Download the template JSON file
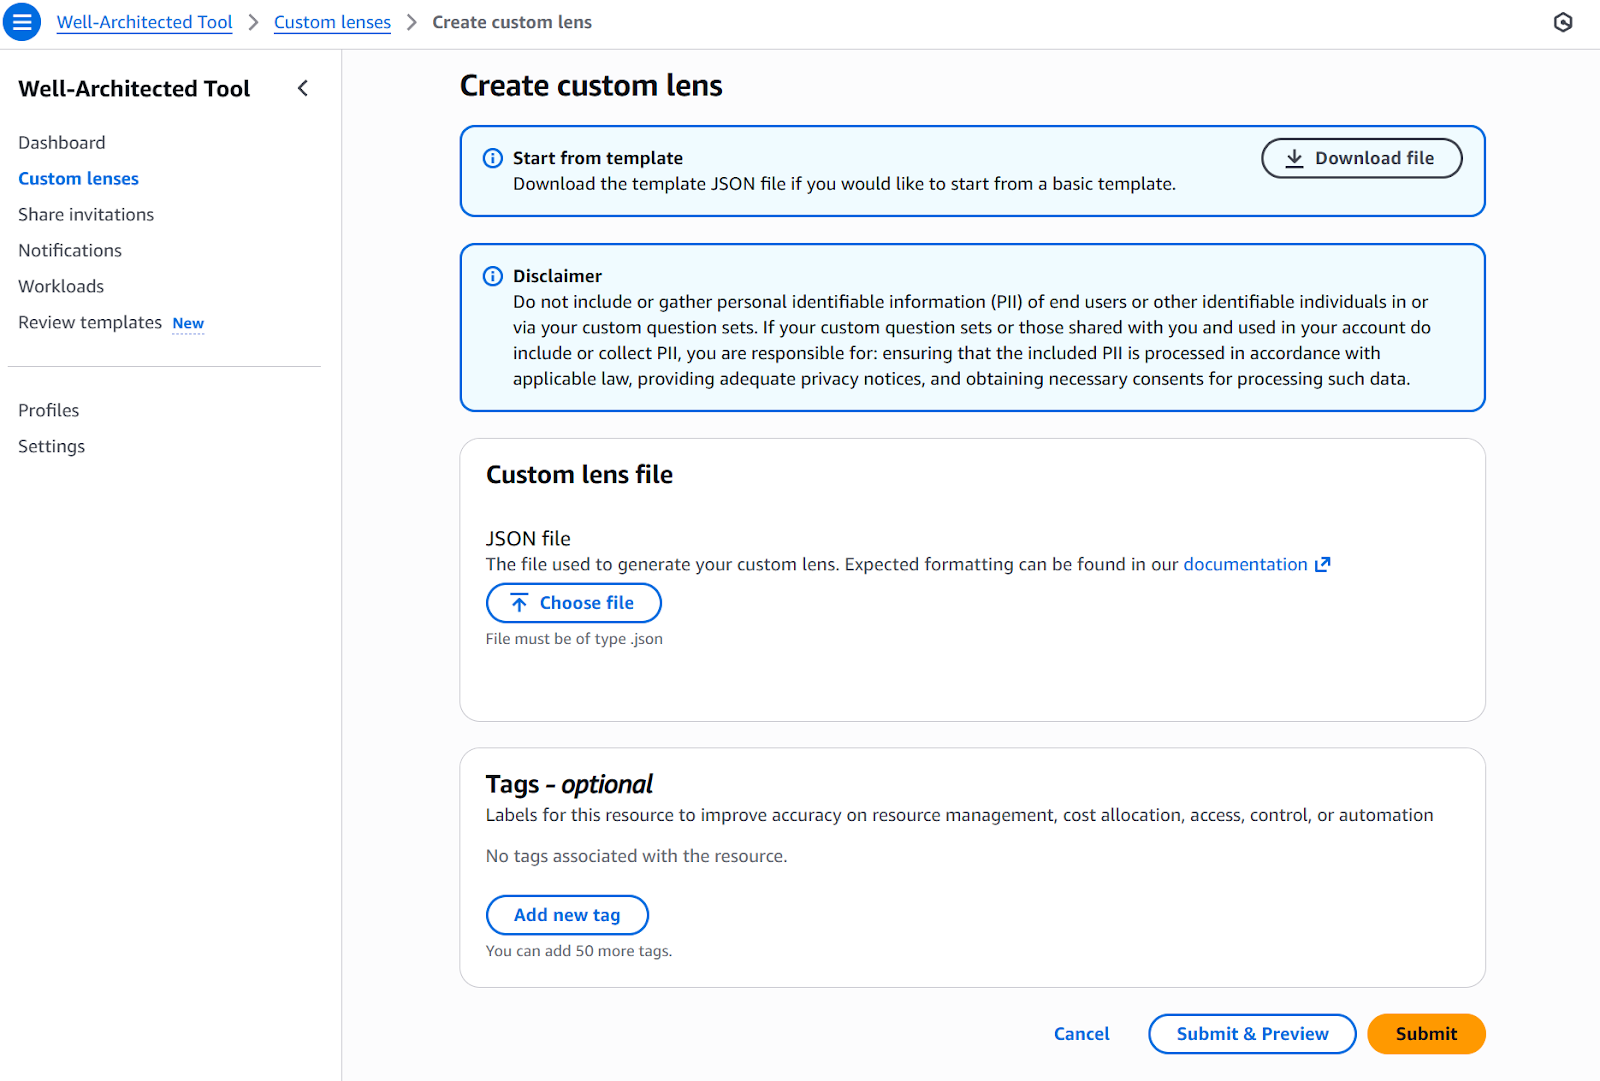 [1362, 158]
